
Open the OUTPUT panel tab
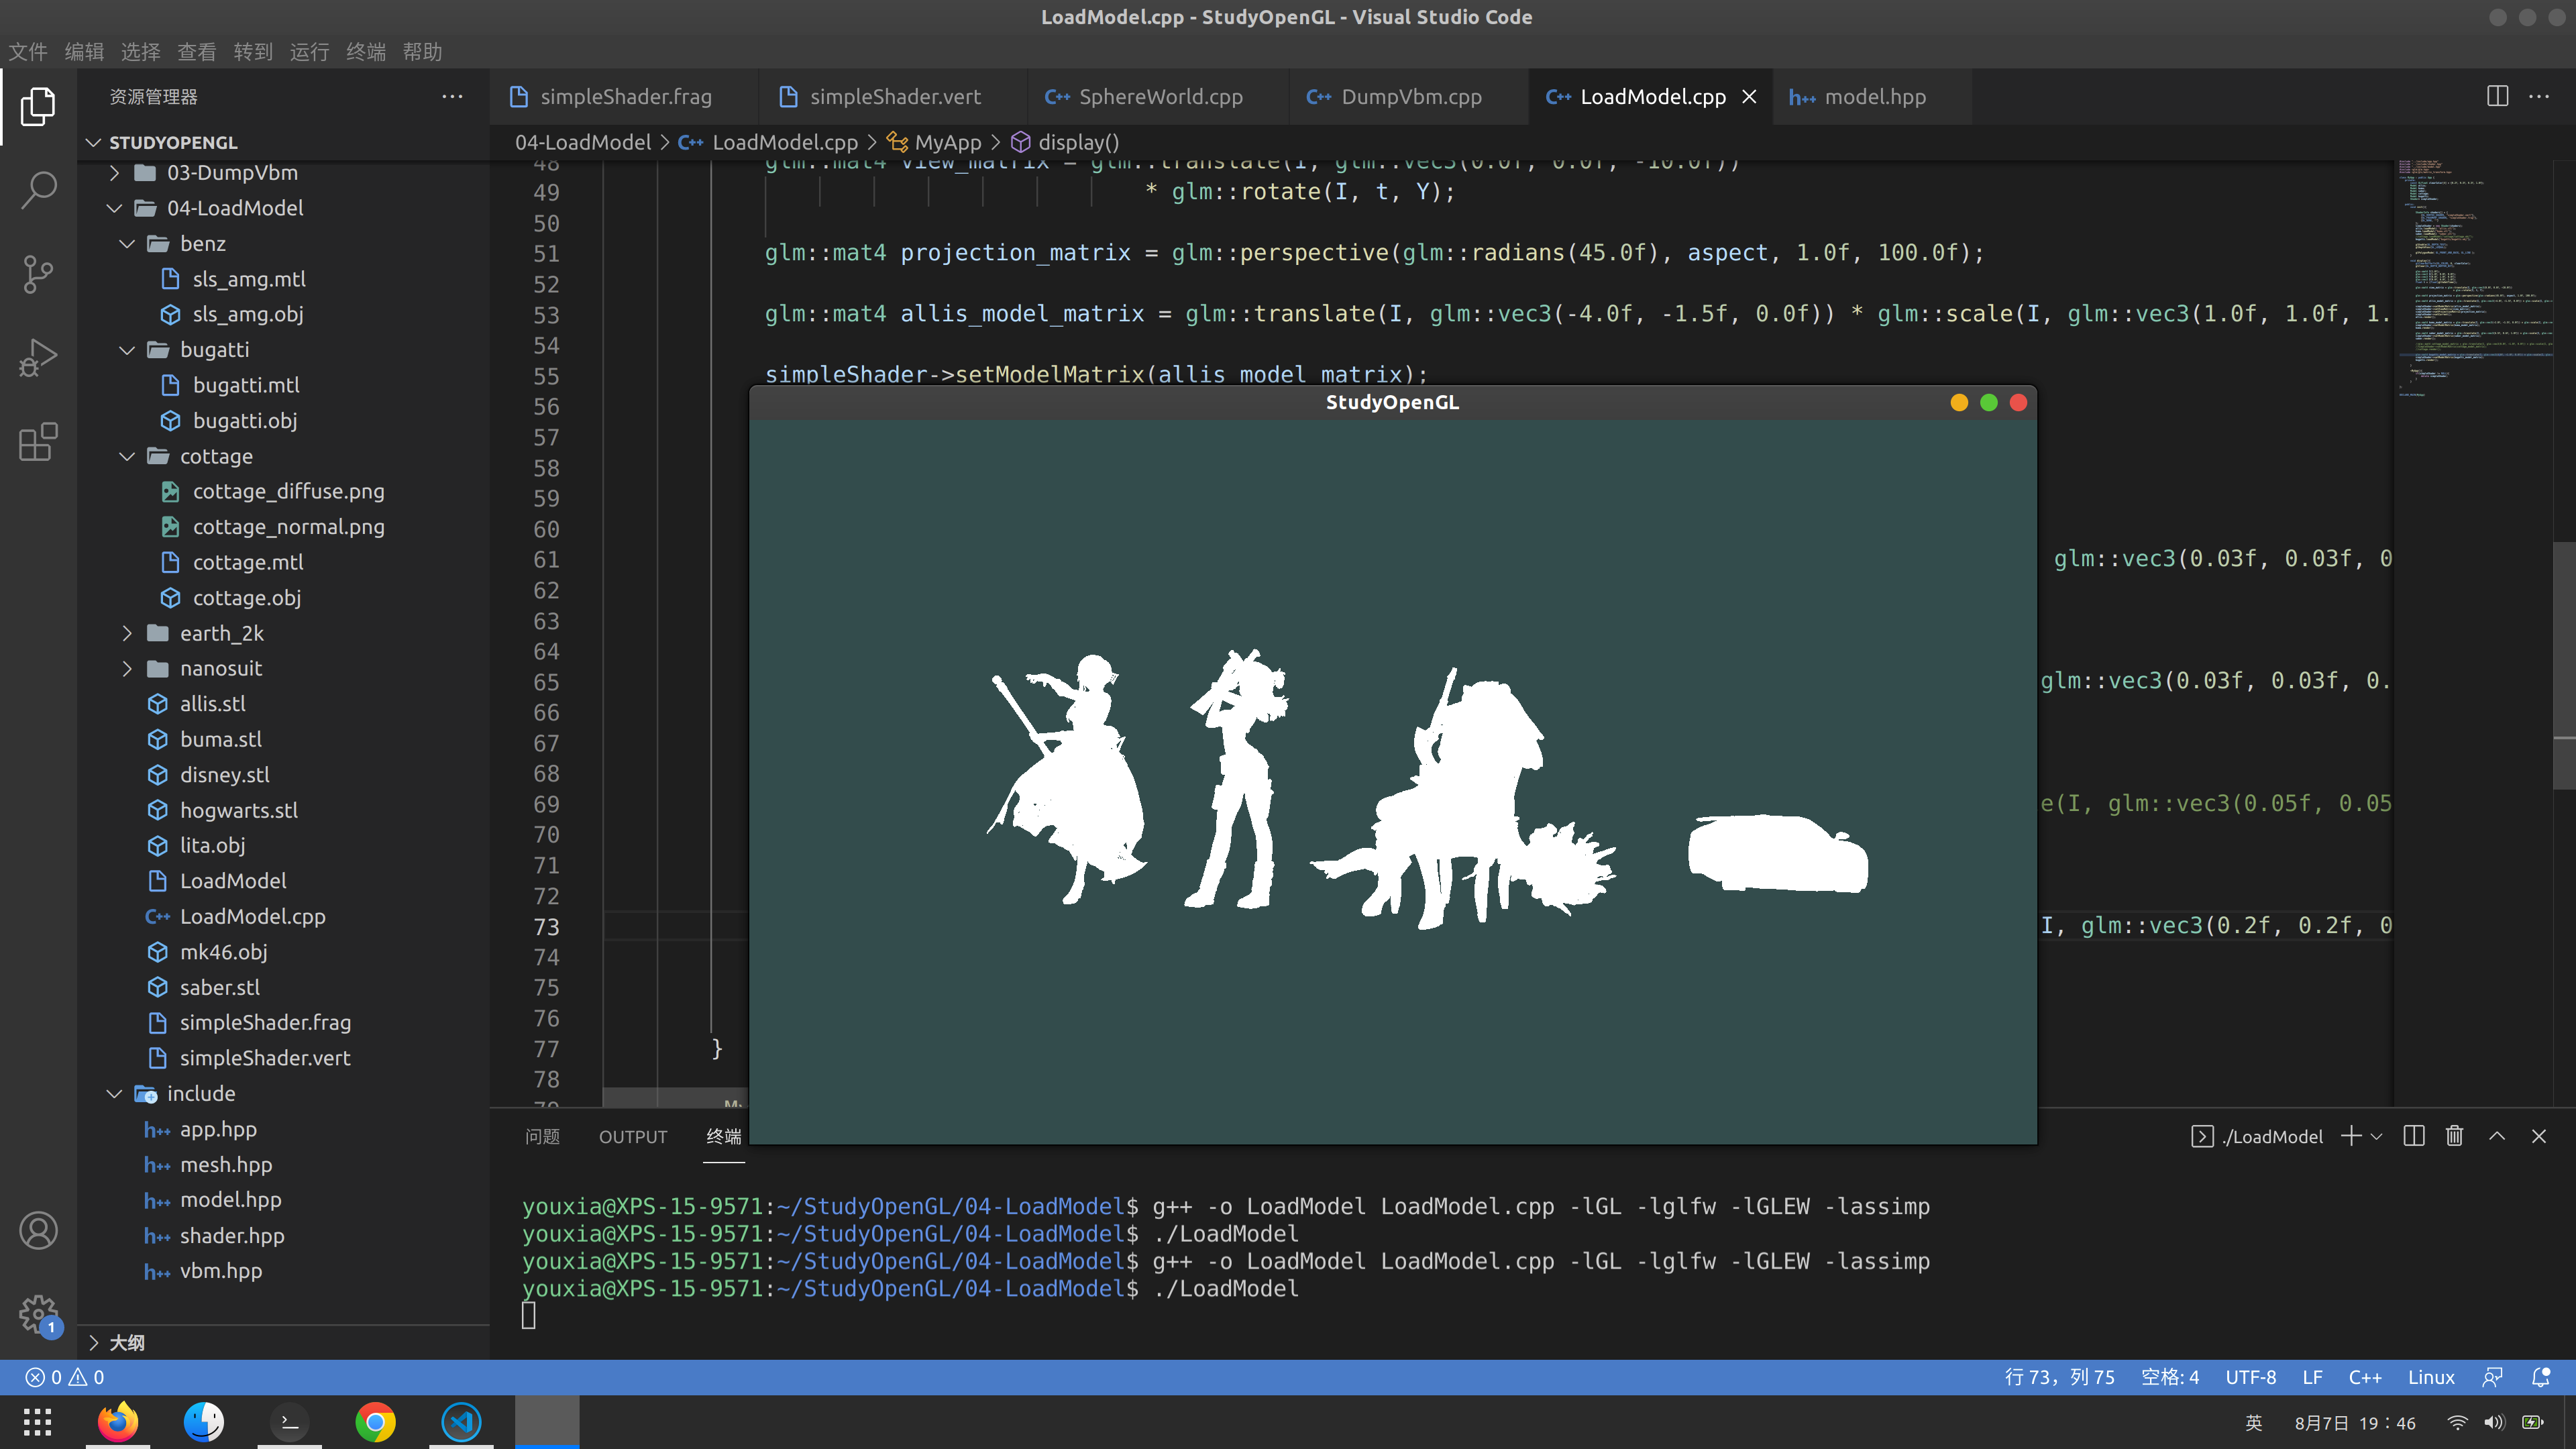tap(633, 1137)
